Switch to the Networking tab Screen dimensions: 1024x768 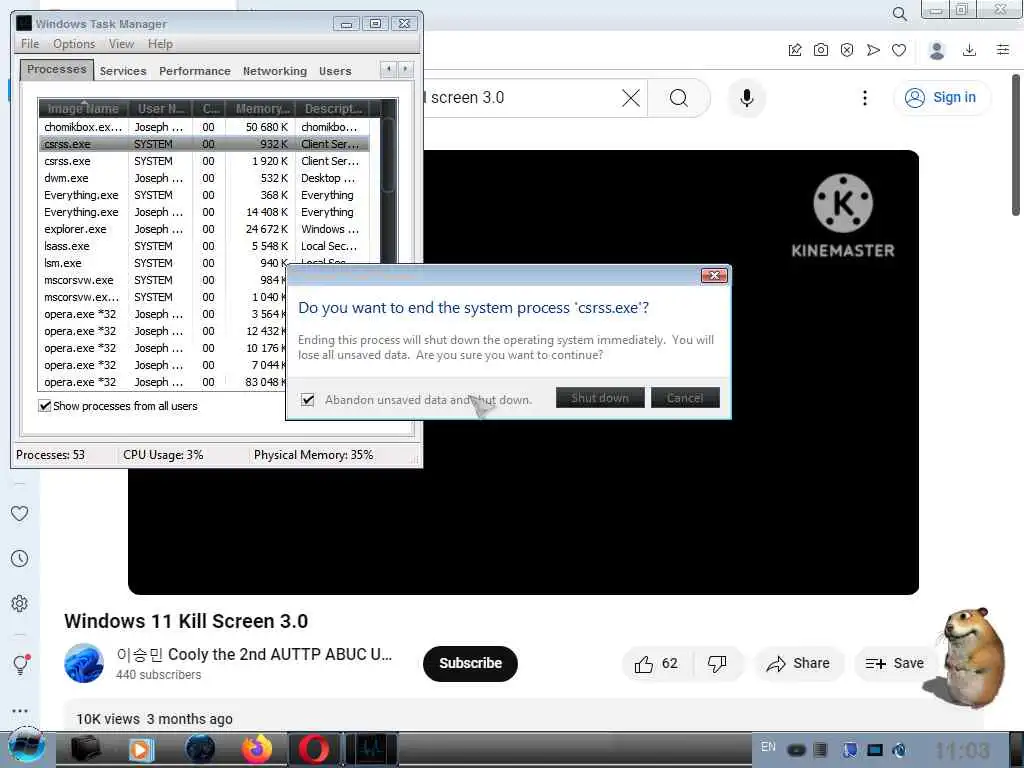coord(275,71)
